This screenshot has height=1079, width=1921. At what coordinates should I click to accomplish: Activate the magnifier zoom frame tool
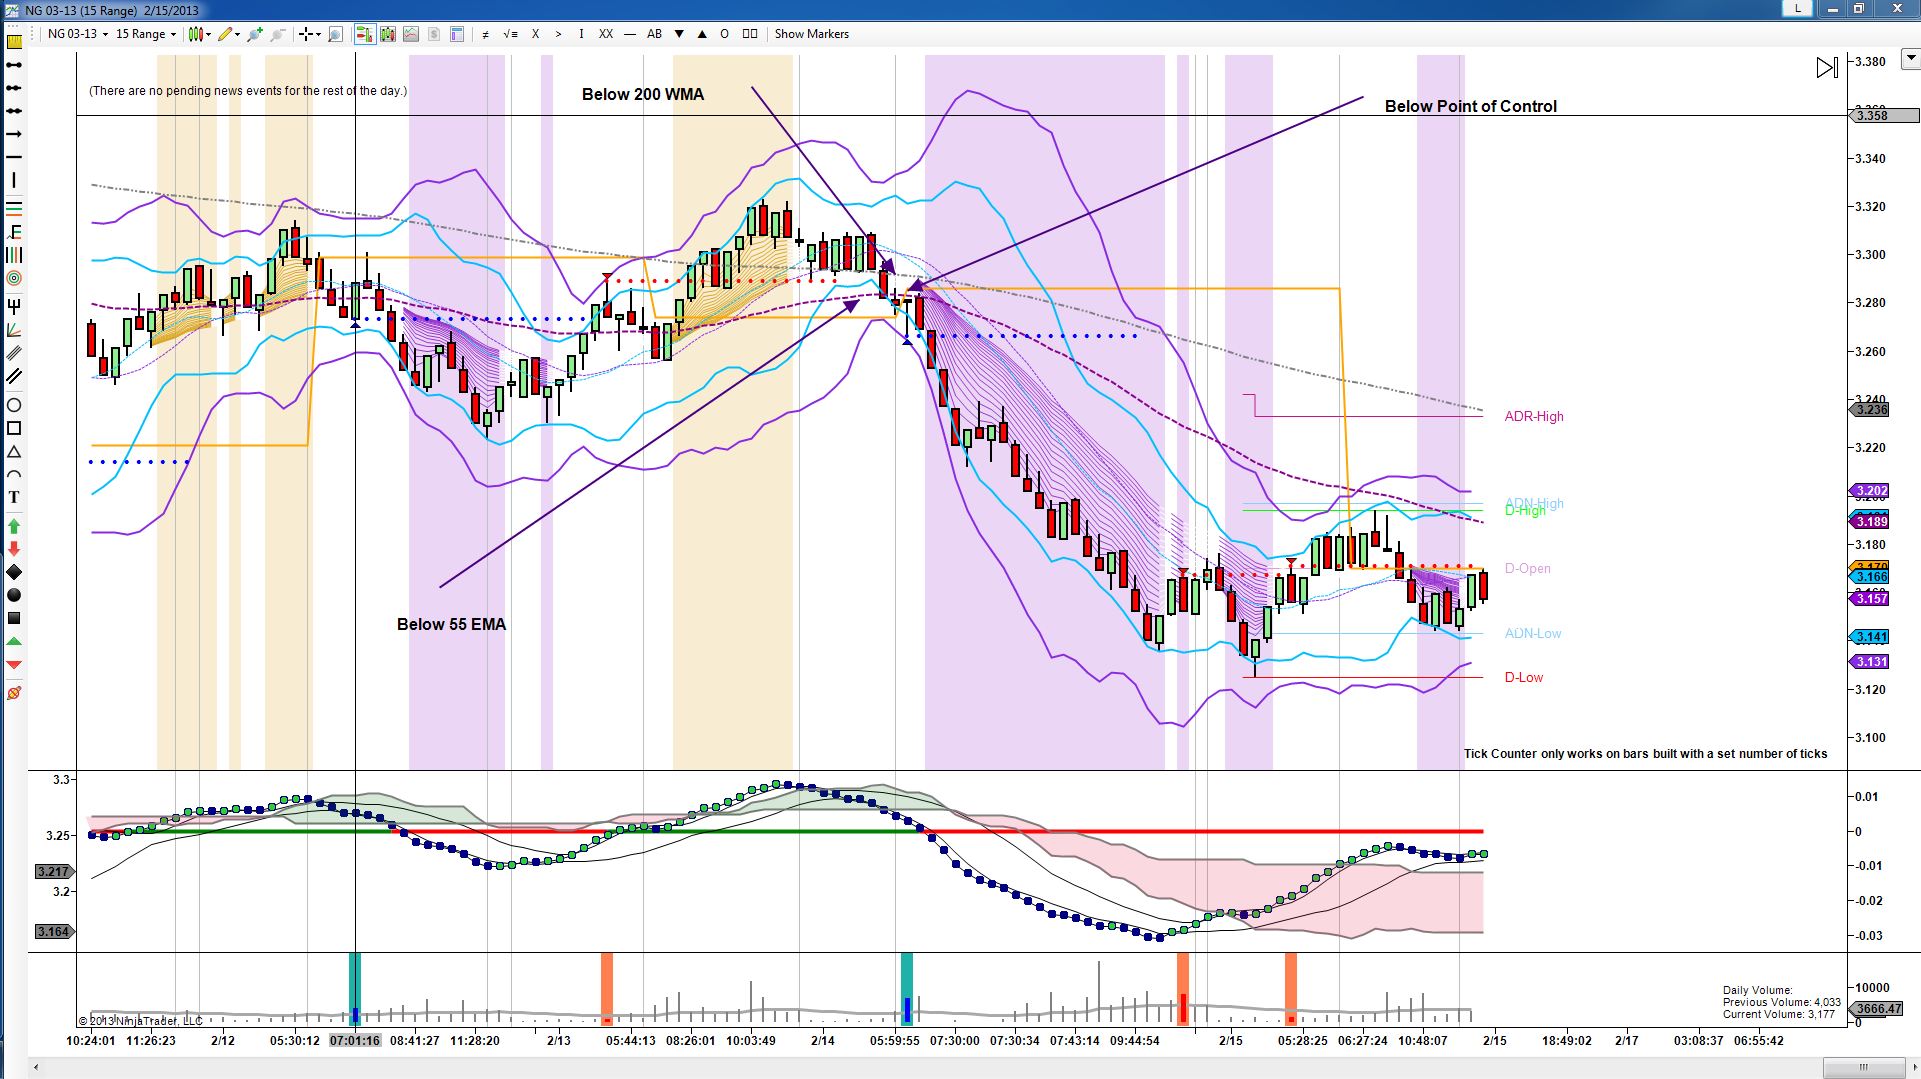[335, 34]
